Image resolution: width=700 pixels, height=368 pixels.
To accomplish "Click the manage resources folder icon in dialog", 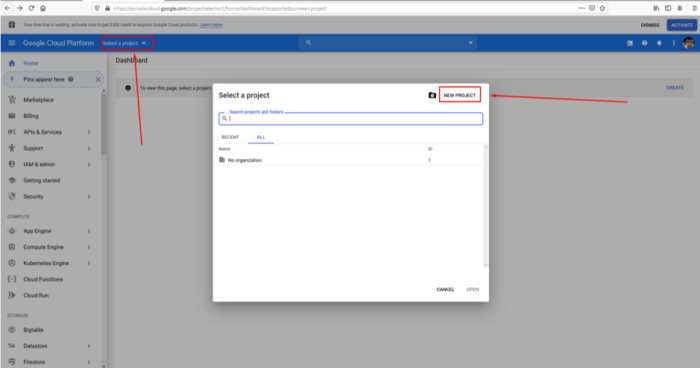I will [x=432, y=95].
